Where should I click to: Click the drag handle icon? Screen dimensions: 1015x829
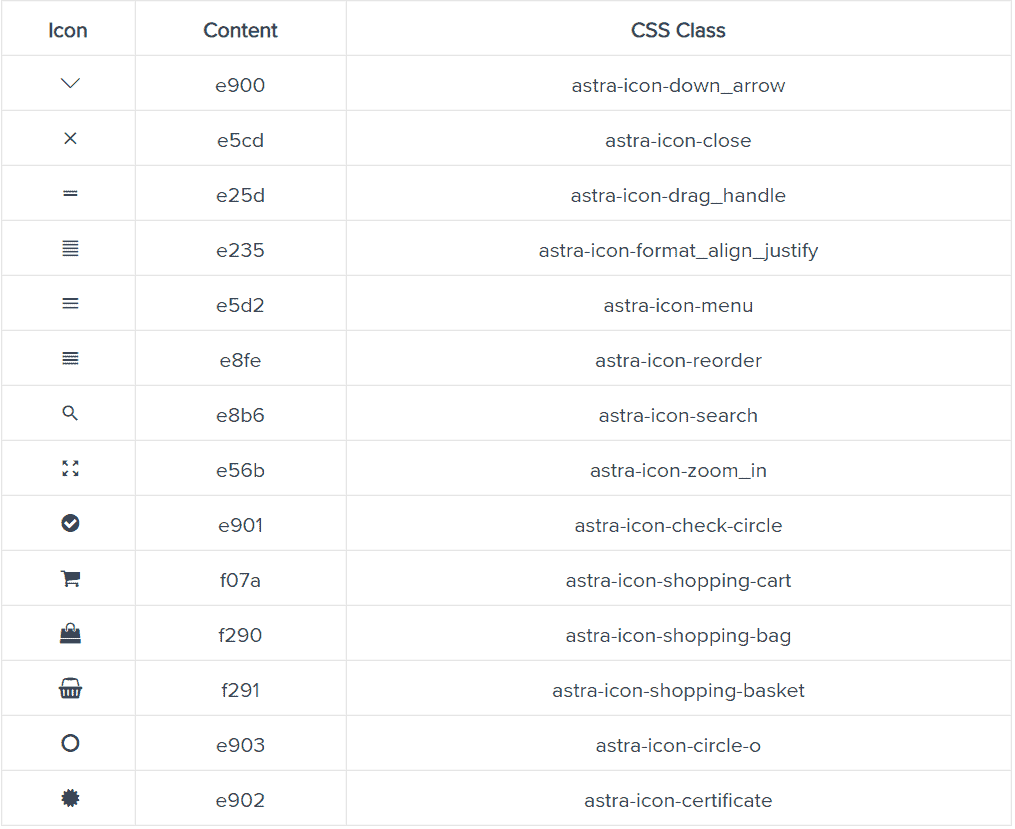tap(70, 194)
